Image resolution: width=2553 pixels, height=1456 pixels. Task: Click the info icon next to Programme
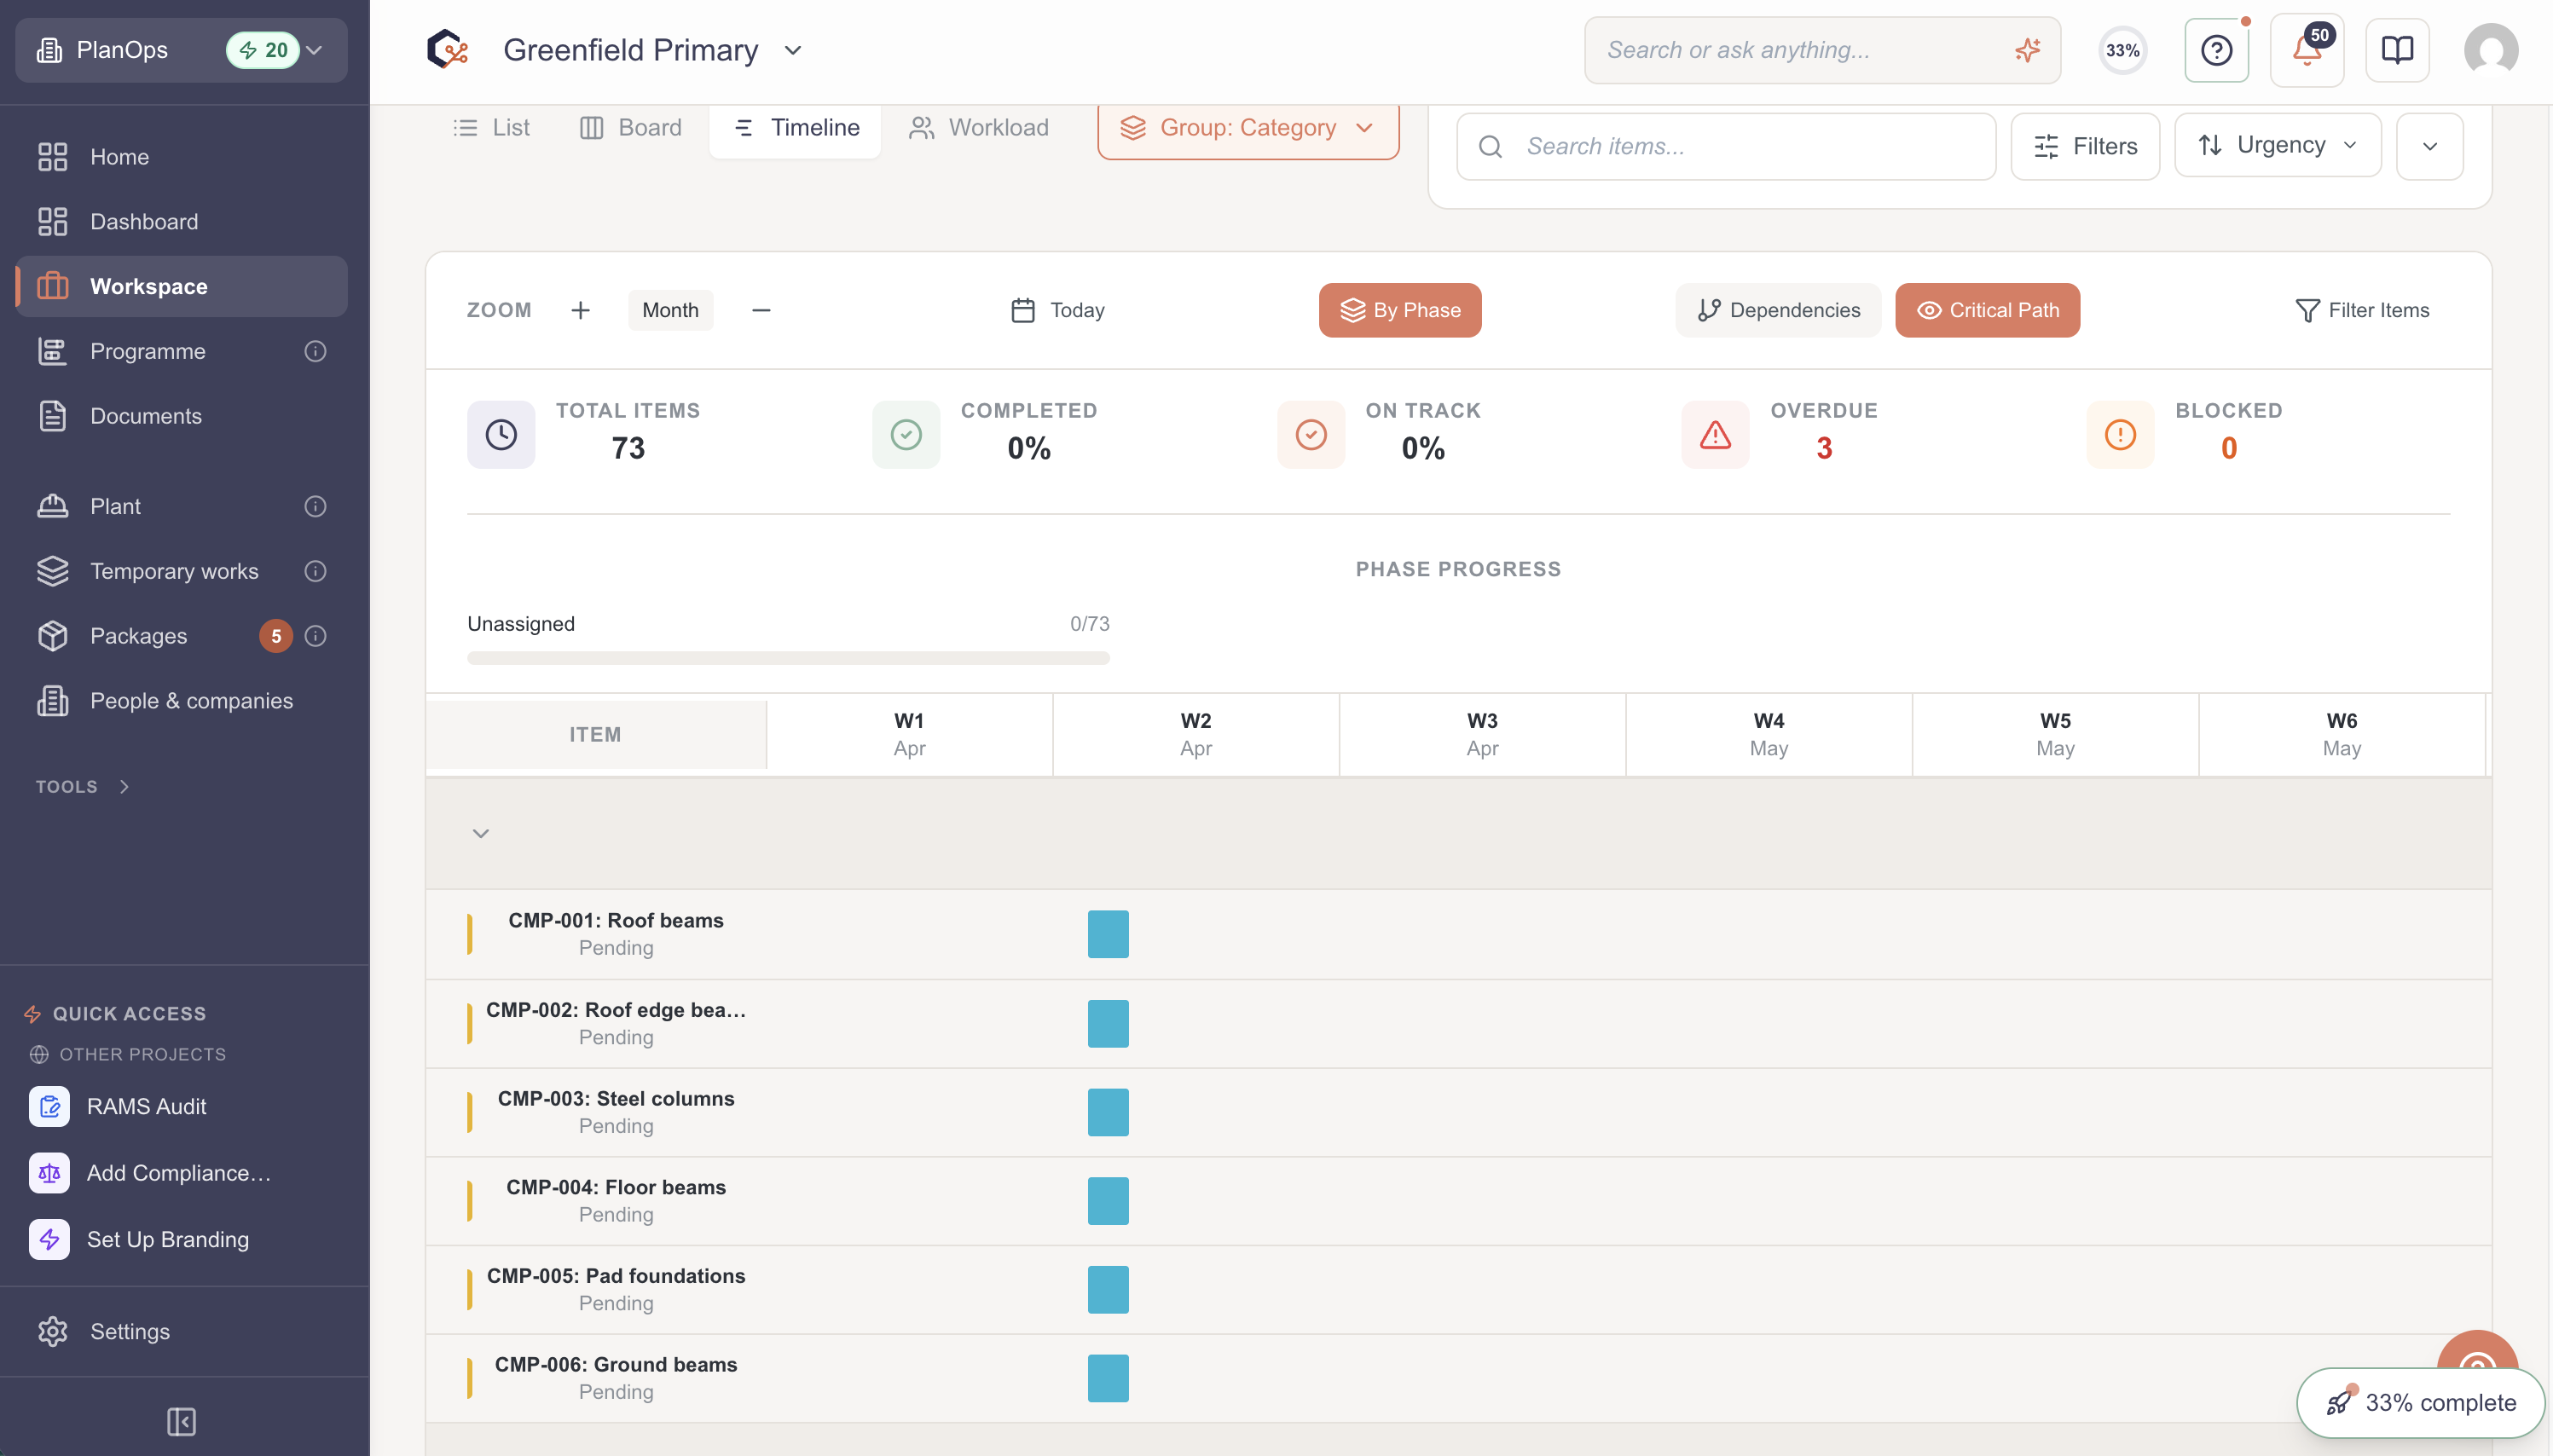pyautogui.click(x=315, y=351)
